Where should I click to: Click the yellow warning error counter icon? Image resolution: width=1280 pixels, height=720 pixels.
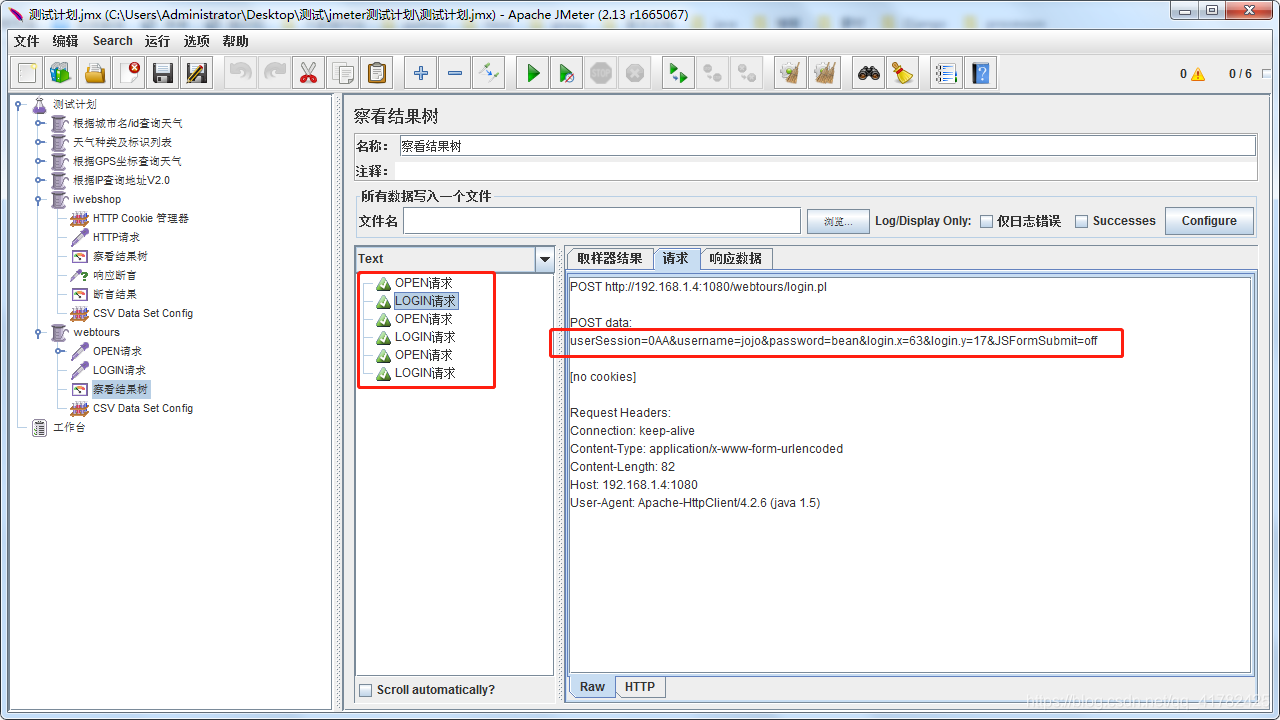[x=1198, y=74]
